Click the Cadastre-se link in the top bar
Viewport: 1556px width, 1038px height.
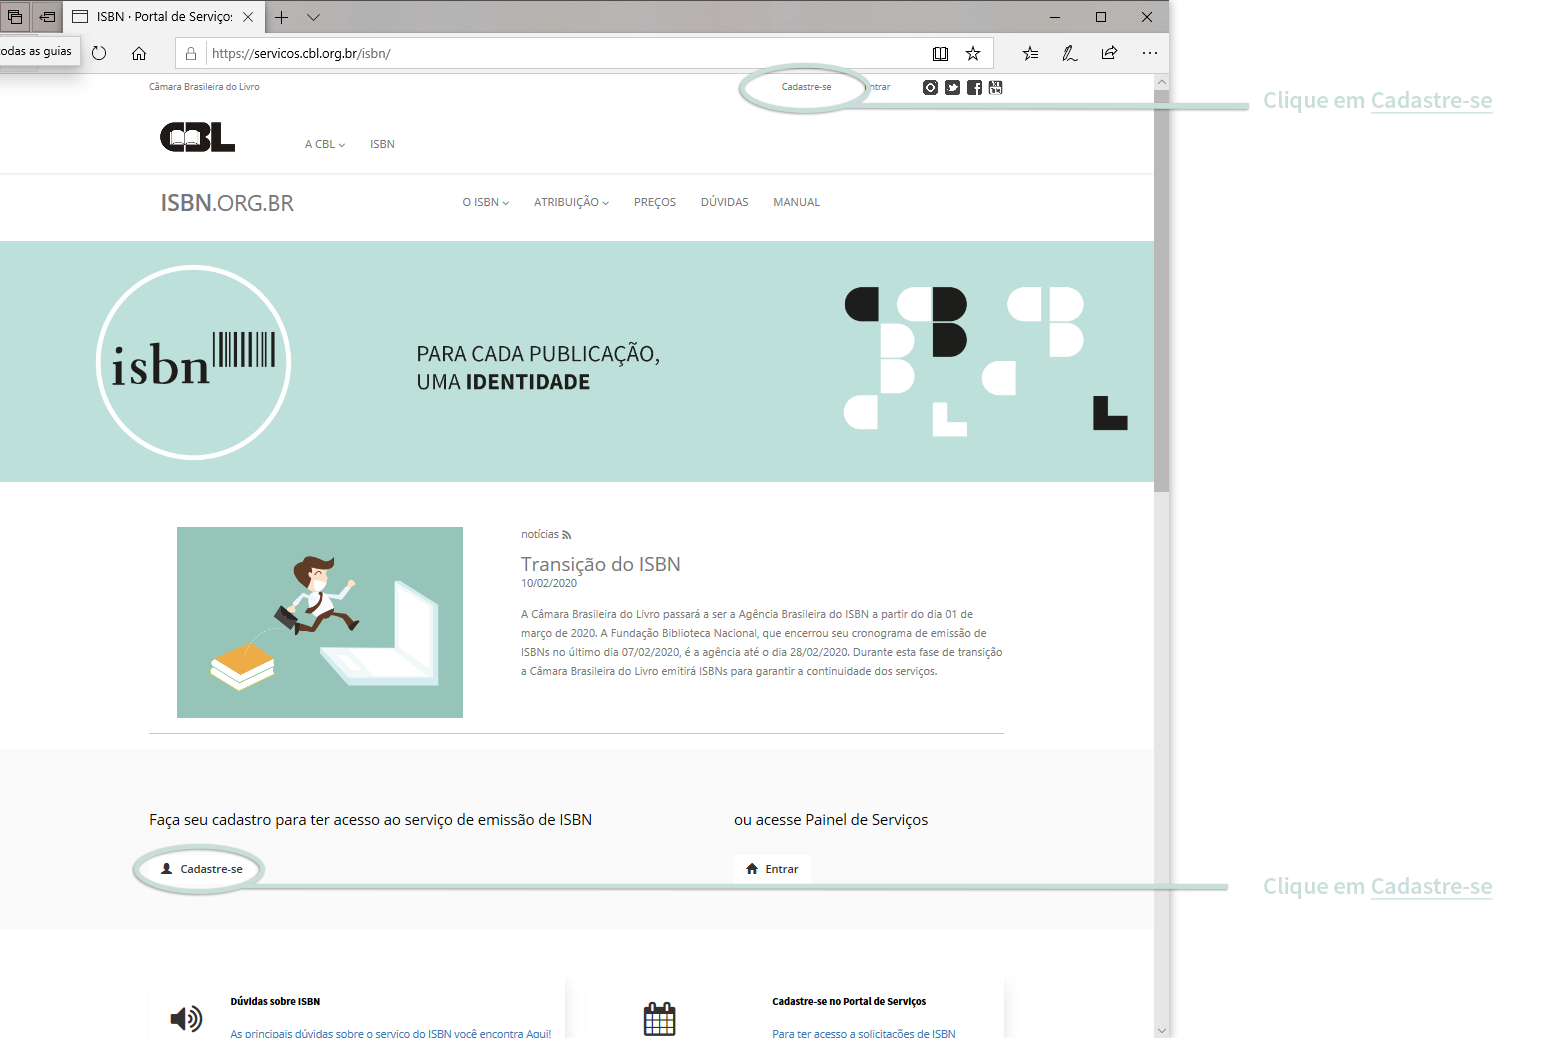tap(806, 87)
